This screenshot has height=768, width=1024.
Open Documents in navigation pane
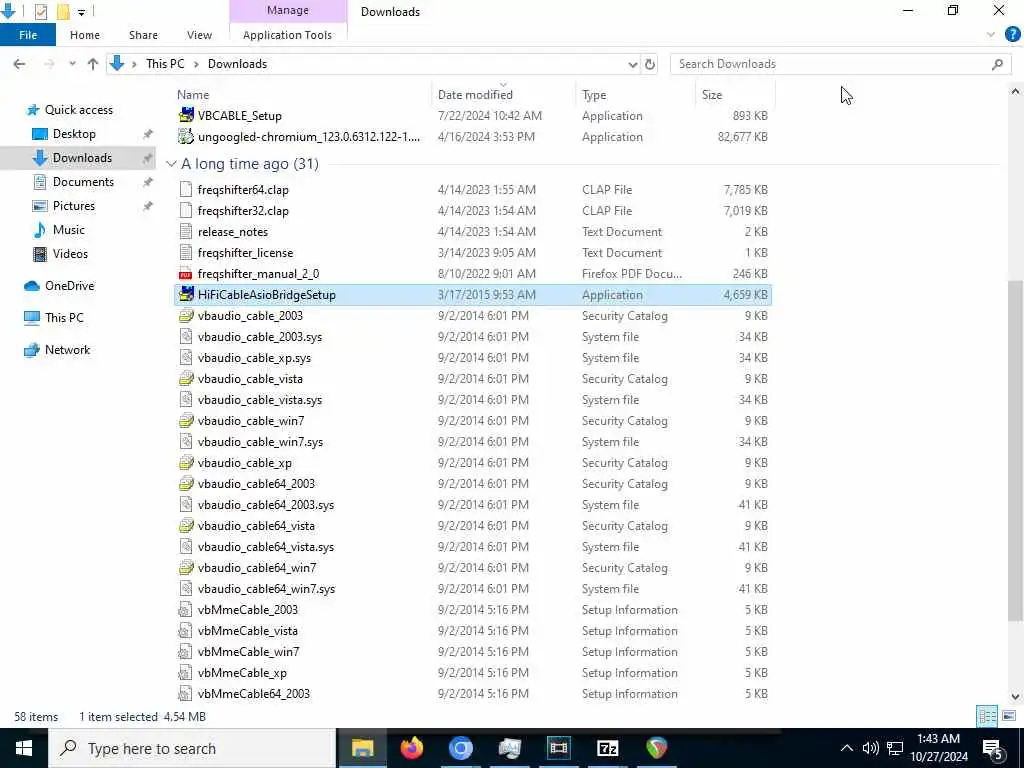pos(83,182)
